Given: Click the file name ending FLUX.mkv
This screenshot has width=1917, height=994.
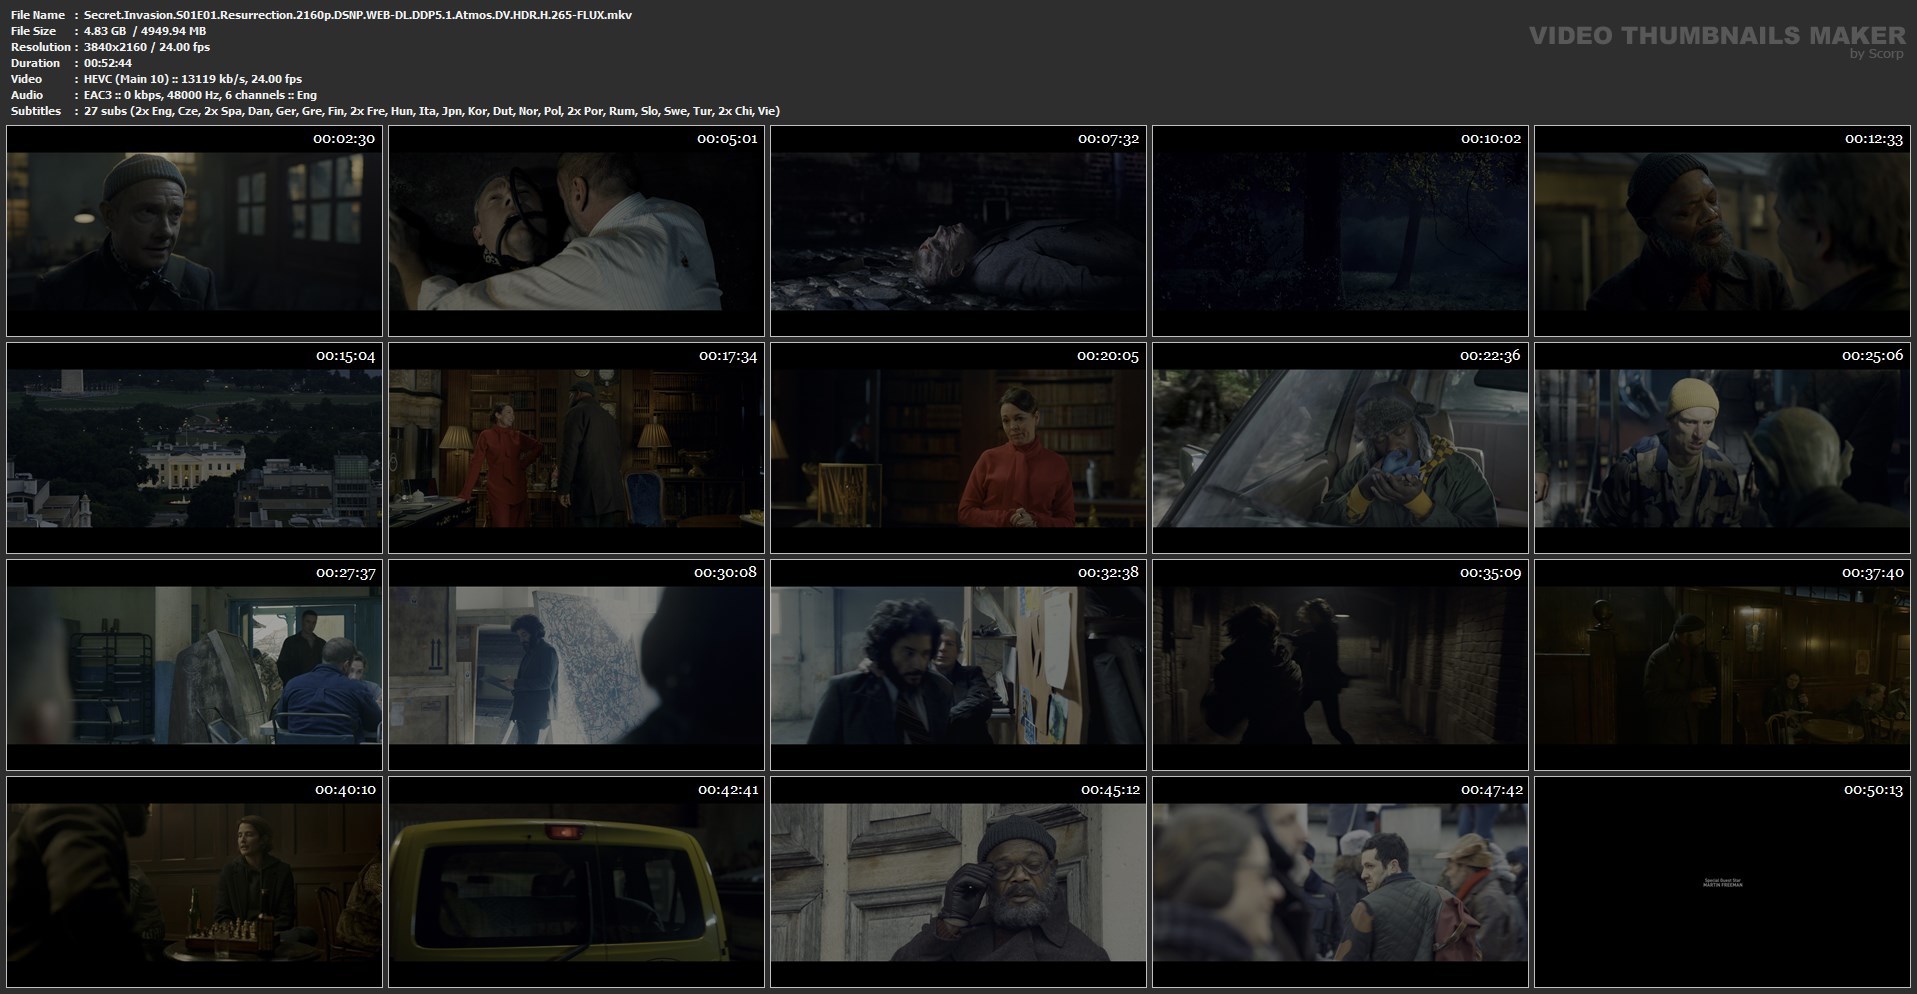Looking at the screenshot, I should pos(358,15).
